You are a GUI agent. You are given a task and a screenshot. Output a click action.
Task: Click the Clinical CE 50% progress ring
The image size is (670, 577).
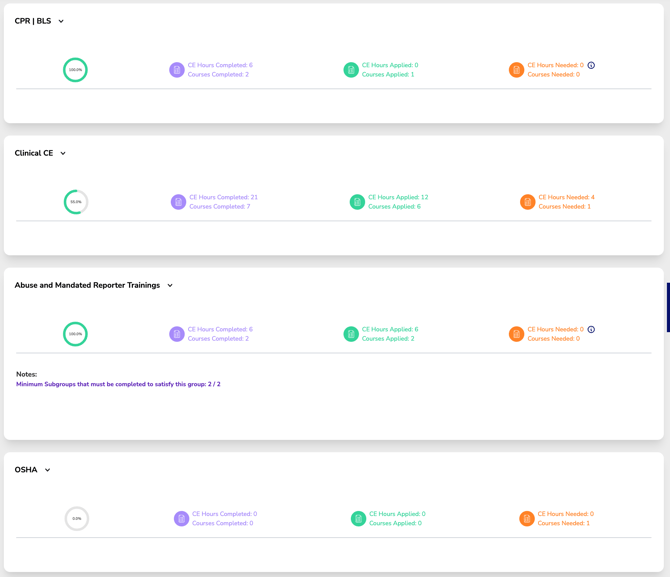76,202
